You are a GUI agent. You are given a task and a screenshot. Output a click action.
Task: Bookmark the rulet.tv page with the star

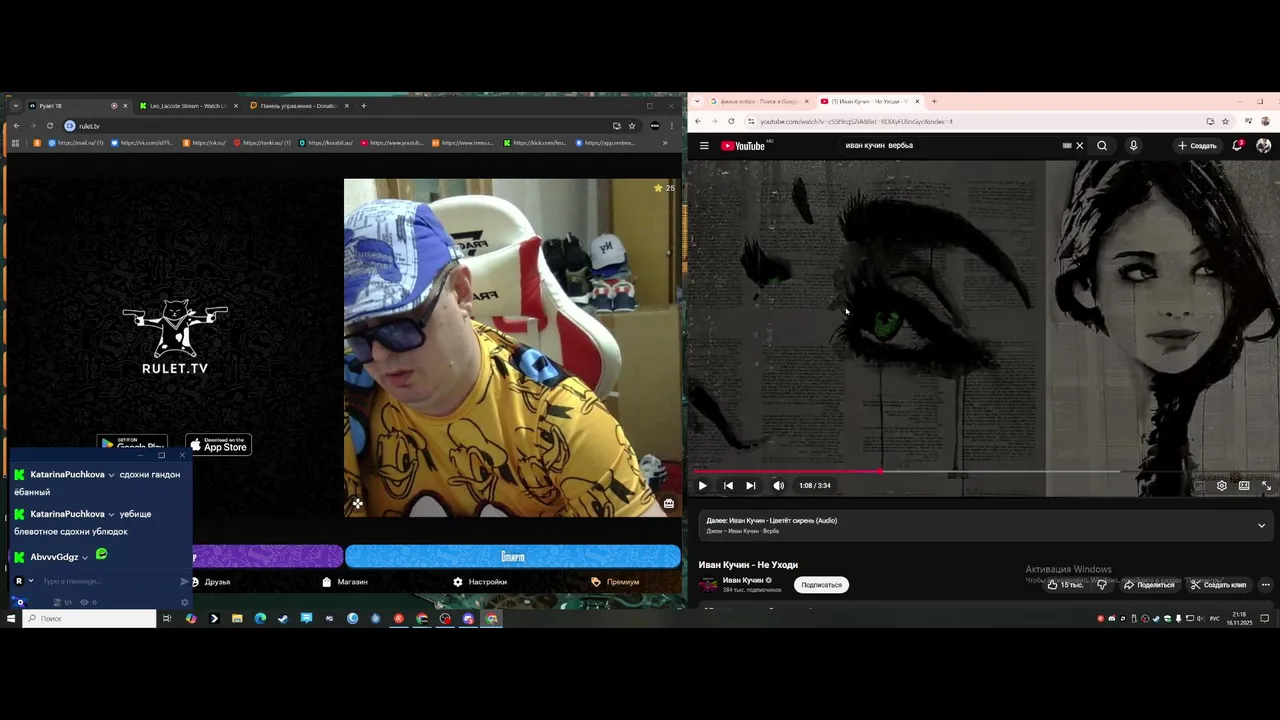[632, 126]
